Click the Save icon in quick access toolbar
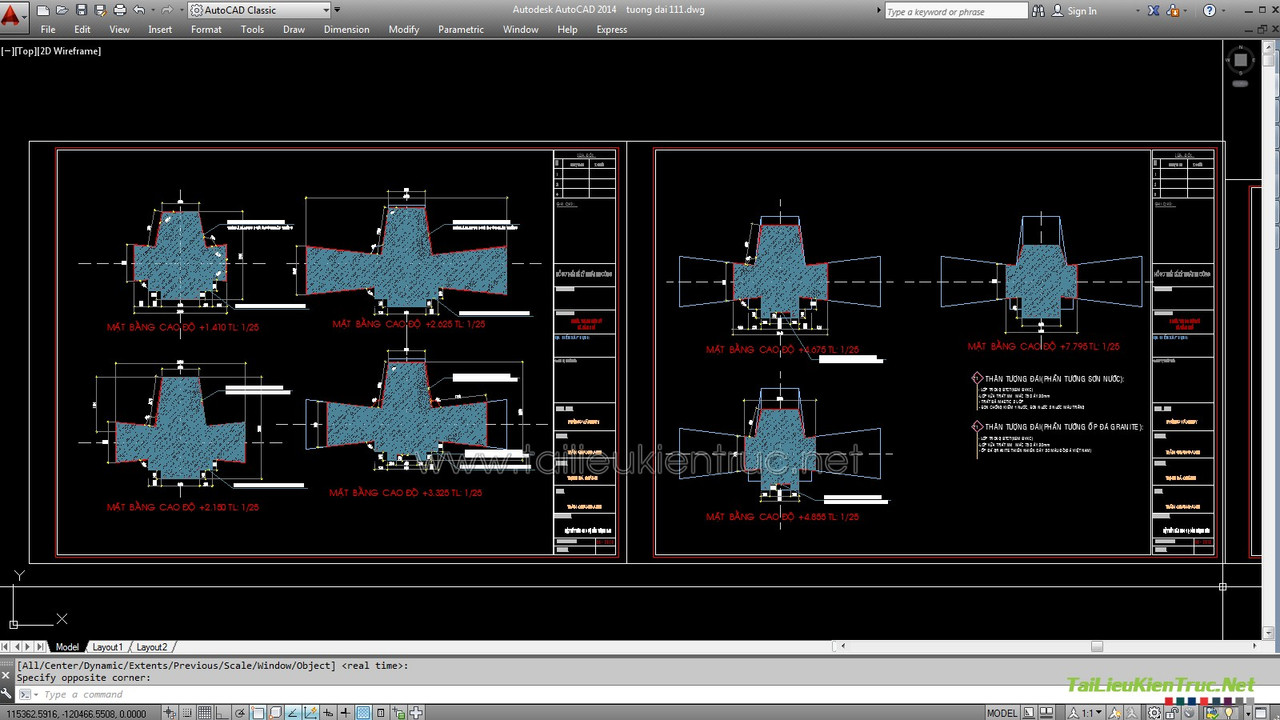 pyautogui.click(x=82, y=10)
